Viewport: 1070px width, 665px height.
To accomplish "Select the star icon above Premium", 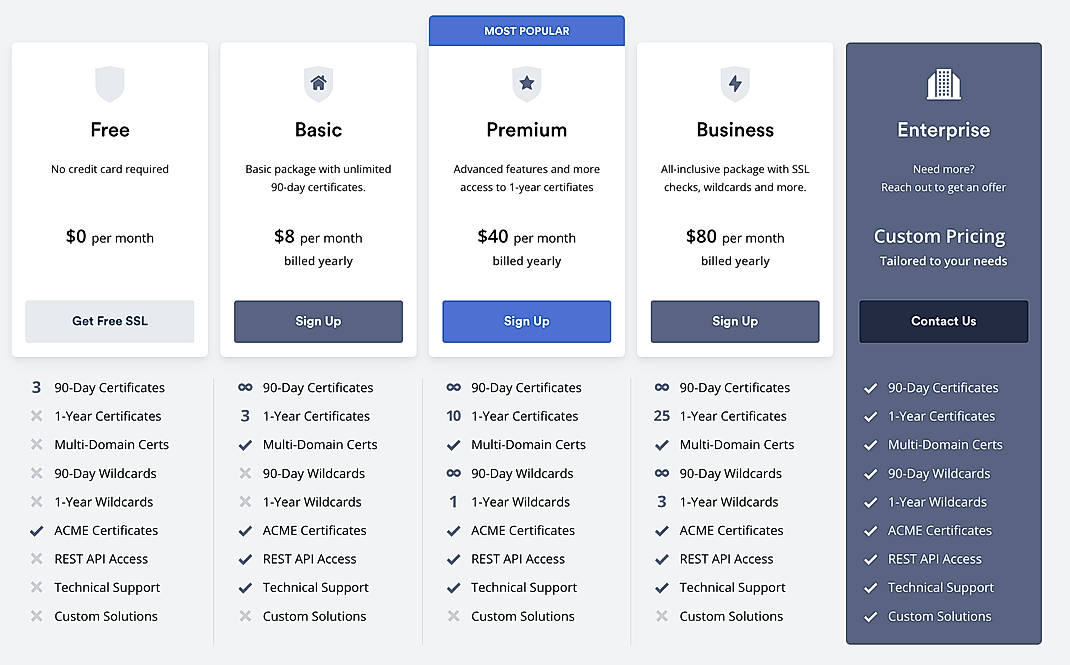I will tap(527, 83).
